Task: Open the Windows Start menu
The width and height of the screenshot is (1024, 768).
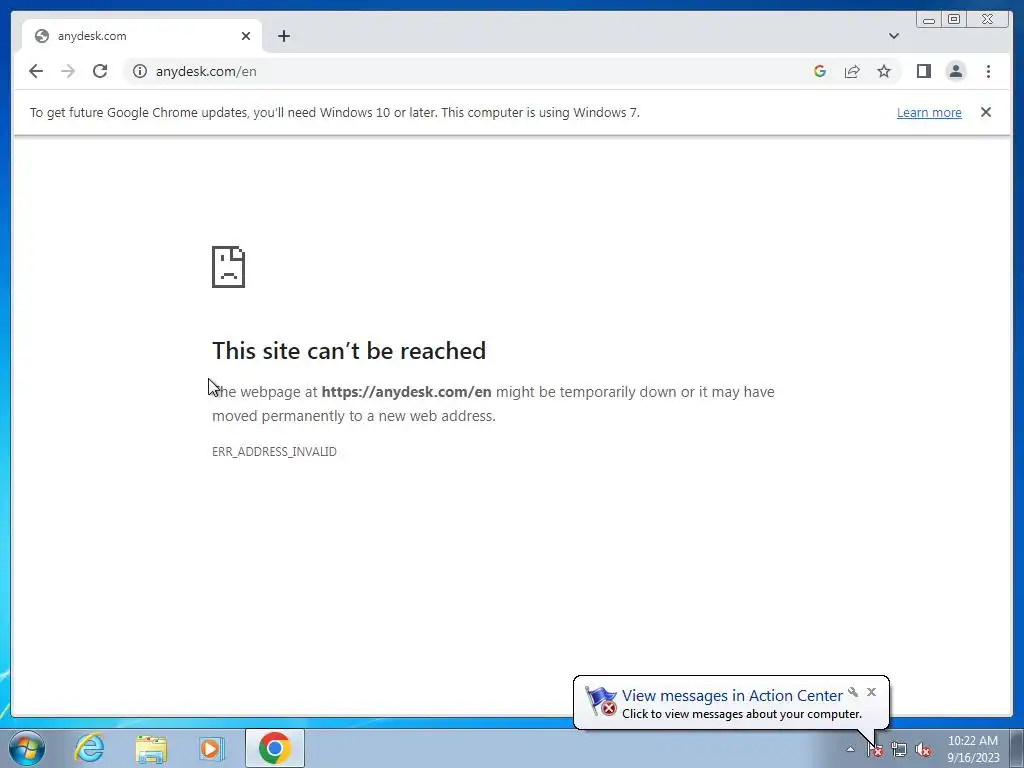Action: [x=27, y=748]
